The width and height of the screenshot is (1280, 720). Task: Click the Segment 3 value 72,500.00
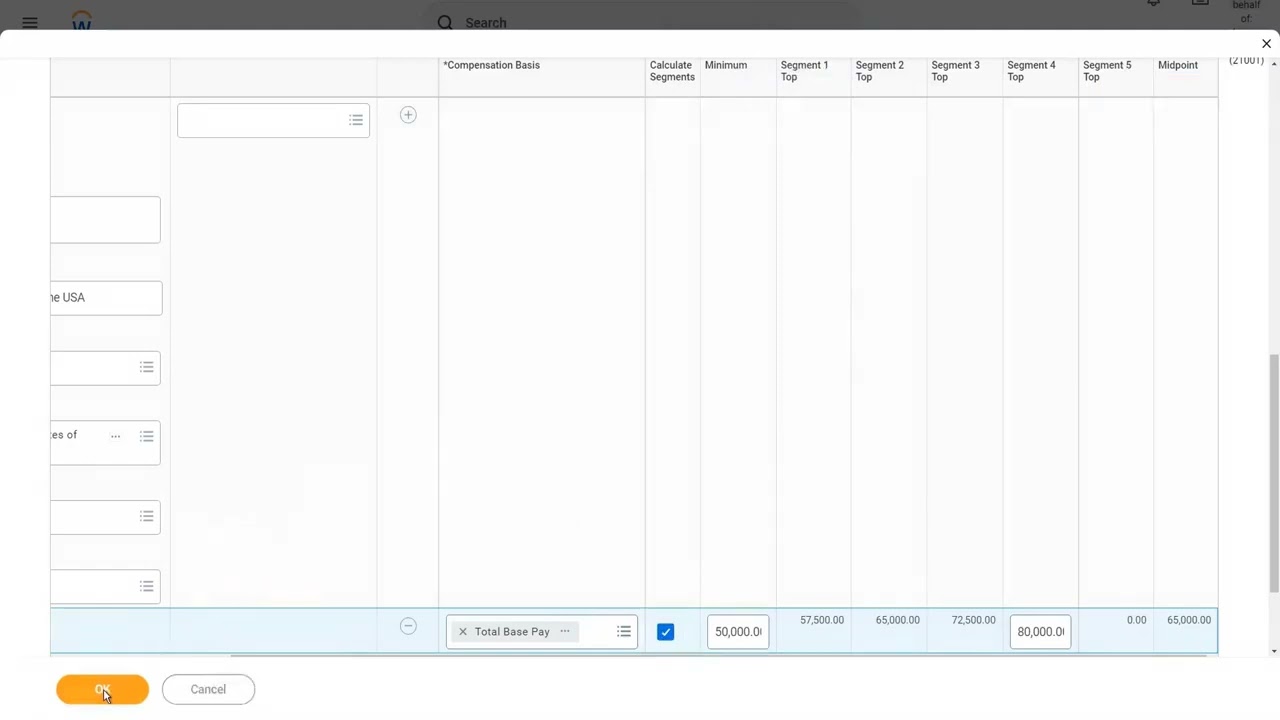[x=973, y=620]
